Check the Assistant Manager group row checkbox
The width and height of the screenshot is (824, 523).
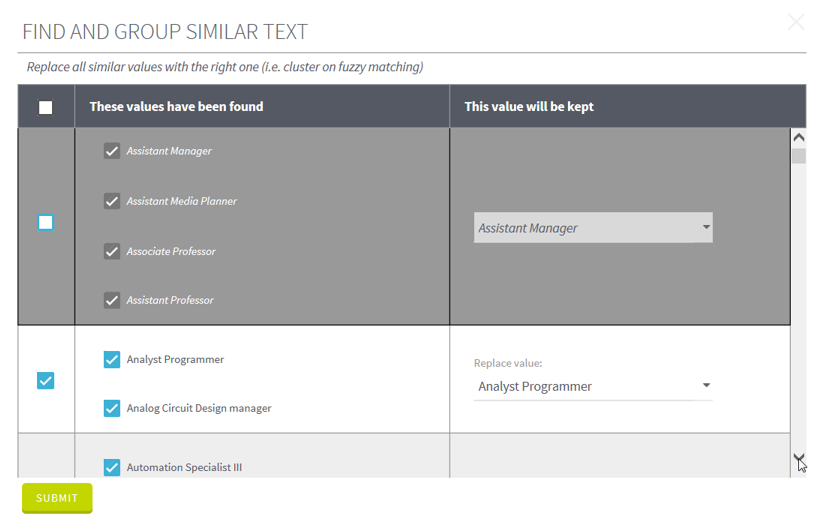pos(46,222)
